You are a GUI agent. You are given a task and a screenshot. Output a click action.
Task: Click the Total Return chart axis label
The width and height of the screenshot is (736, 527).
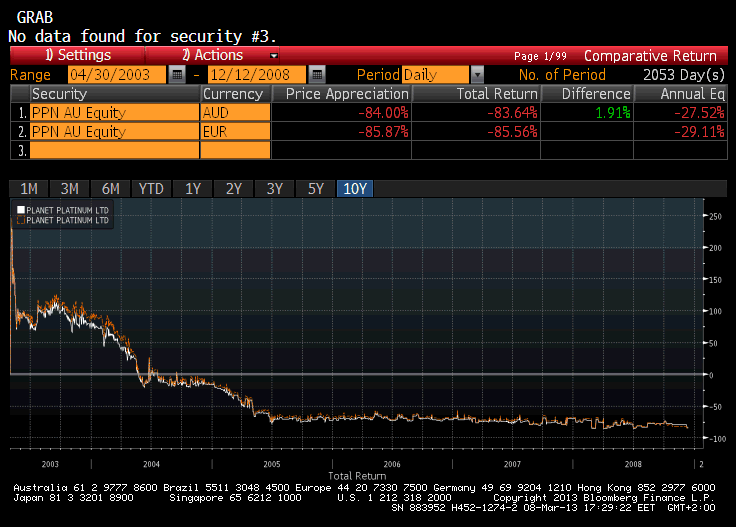point(357,476)
